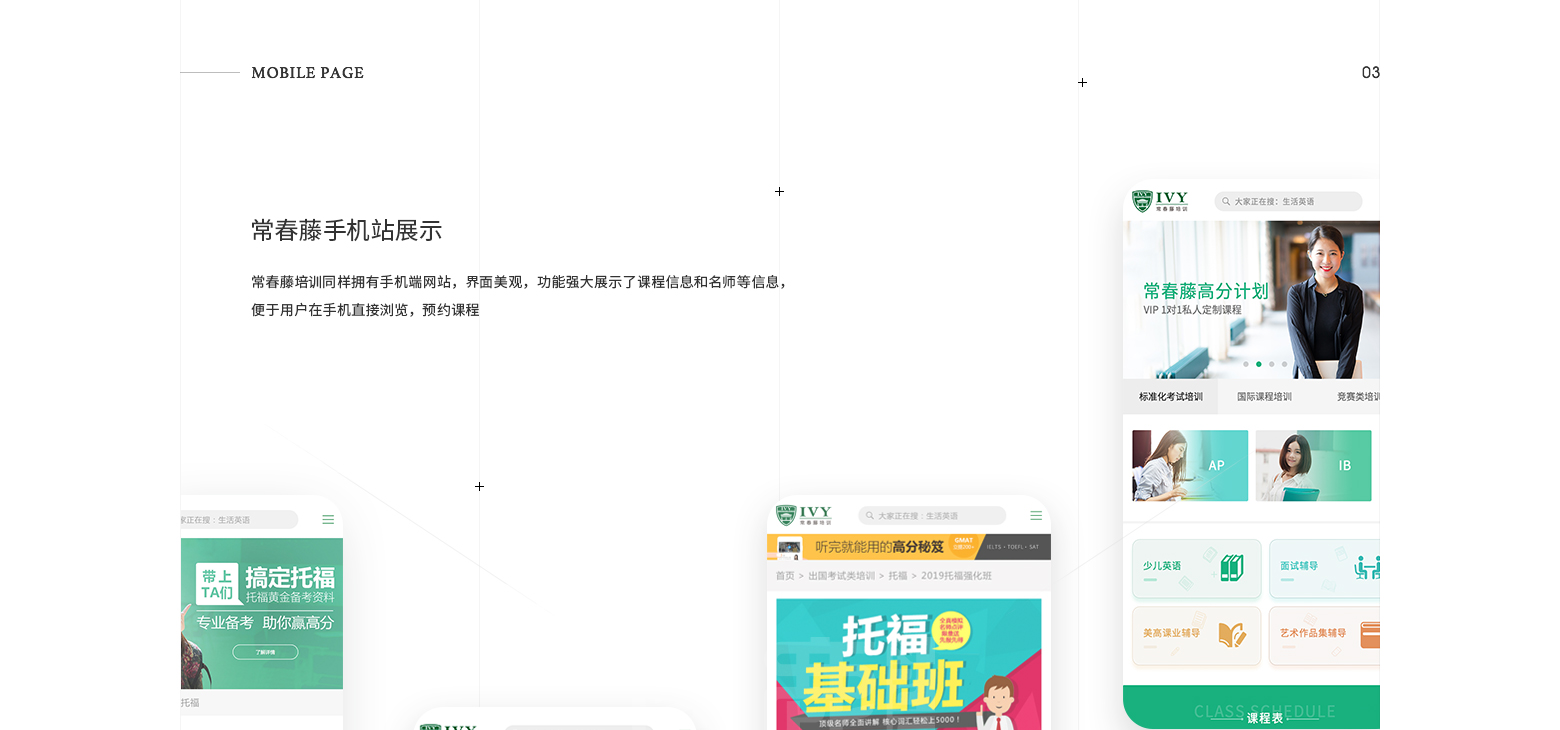Open the 托福基础班 course poster
This screenshot has width=1560, height=730.
[x=909, y=664]
